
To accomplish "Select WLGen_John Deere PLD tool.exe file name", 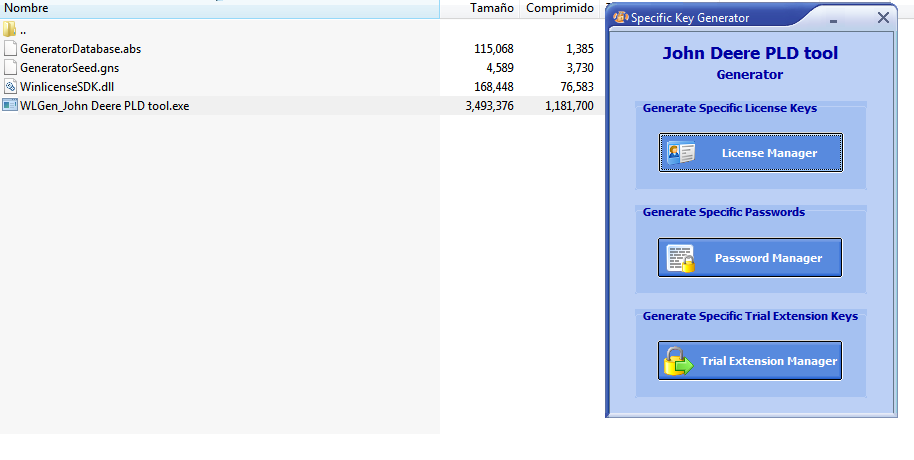I will click(x=105, y=106).
